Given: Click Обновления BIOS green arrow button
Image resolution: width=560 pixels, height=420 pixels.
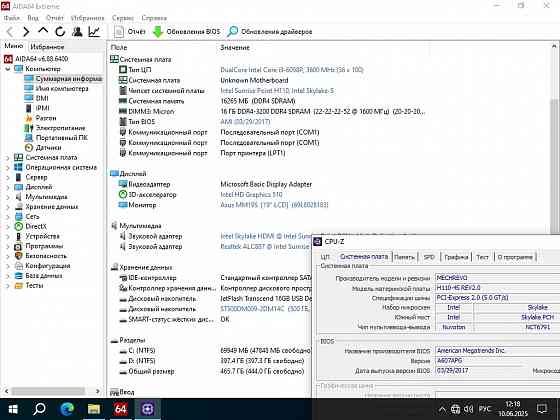Looking at the screenshot, I should tap(186, 32).
